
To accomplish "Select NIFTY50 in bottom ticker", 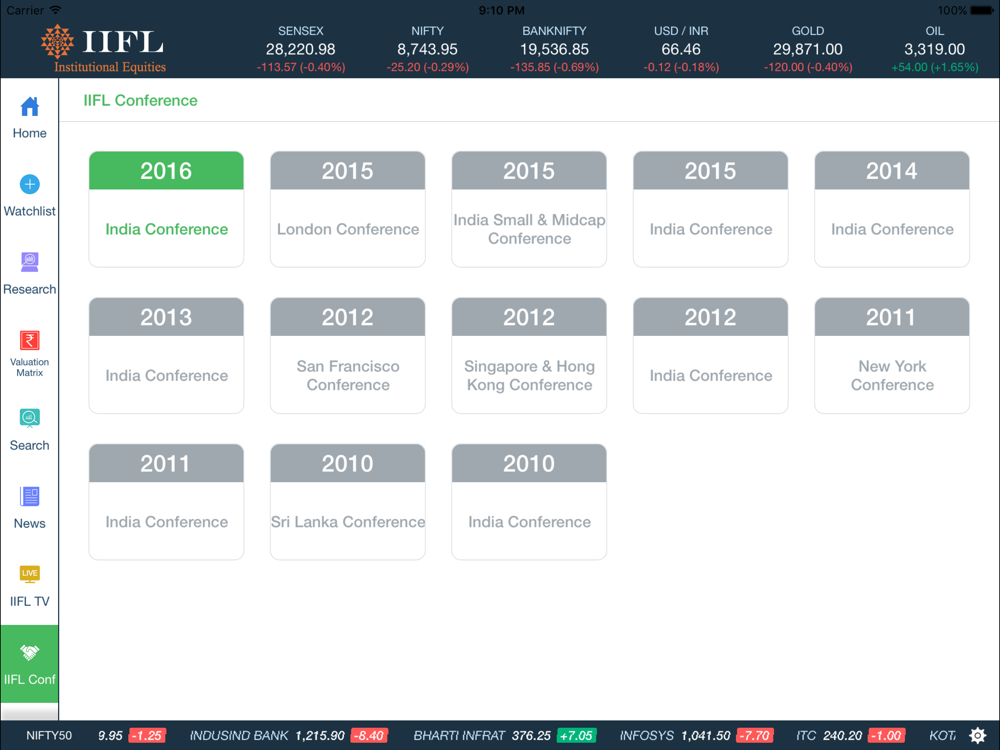I will click(49, 735).
